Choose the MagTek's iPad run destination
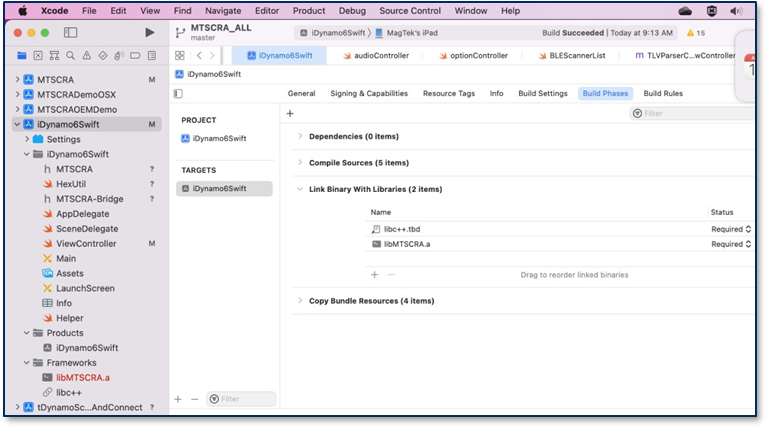Viewport: 767px width, 428px height. point(406,33)
